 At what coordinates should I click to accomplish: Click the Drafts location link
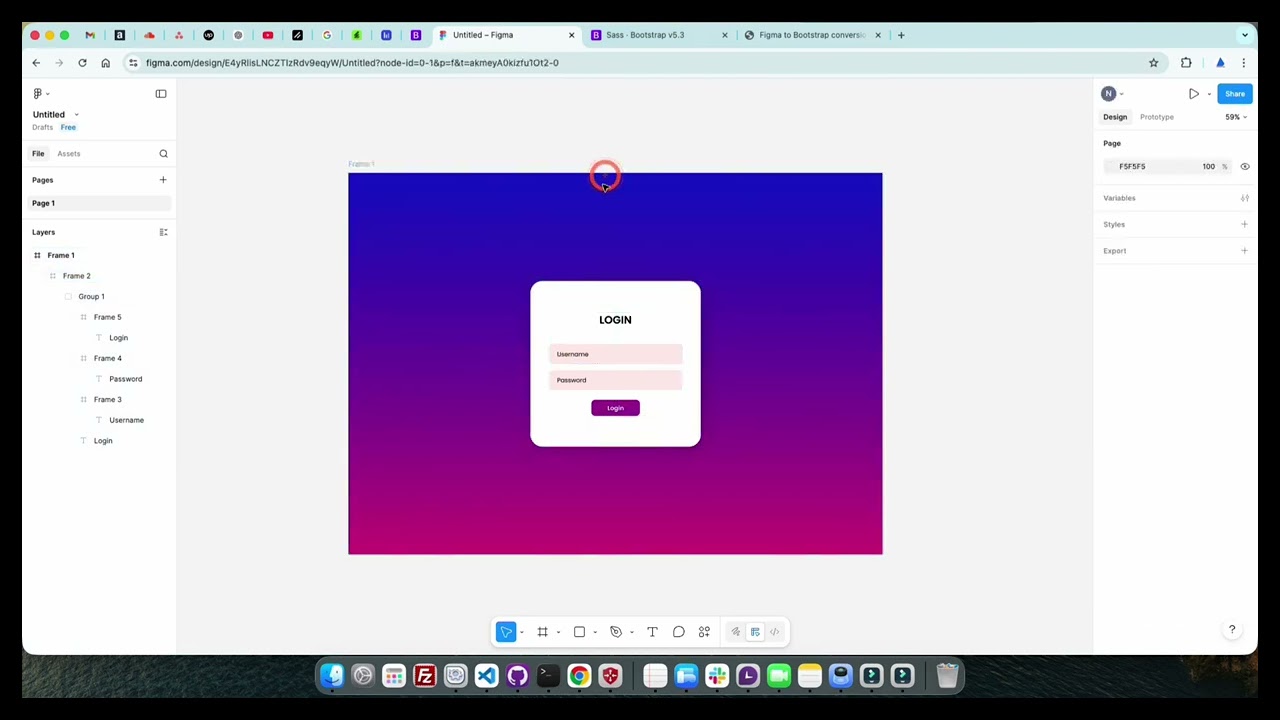42,127
